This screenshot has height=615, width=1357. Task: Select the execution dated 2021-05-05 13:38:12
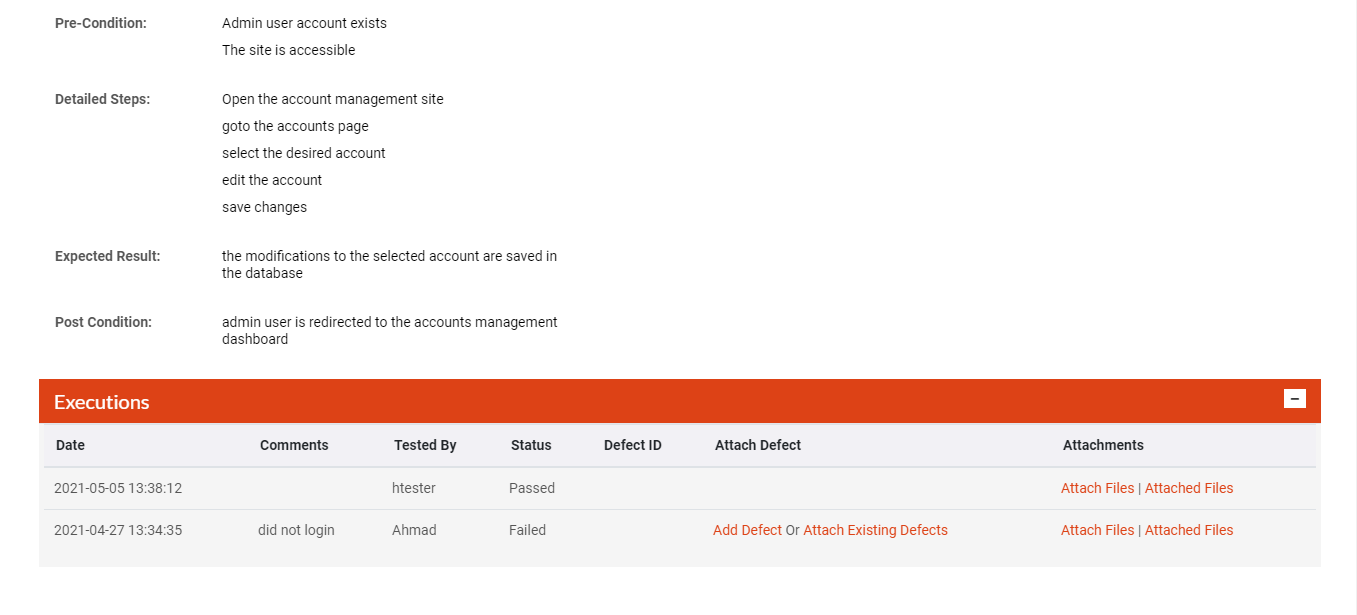120,488
